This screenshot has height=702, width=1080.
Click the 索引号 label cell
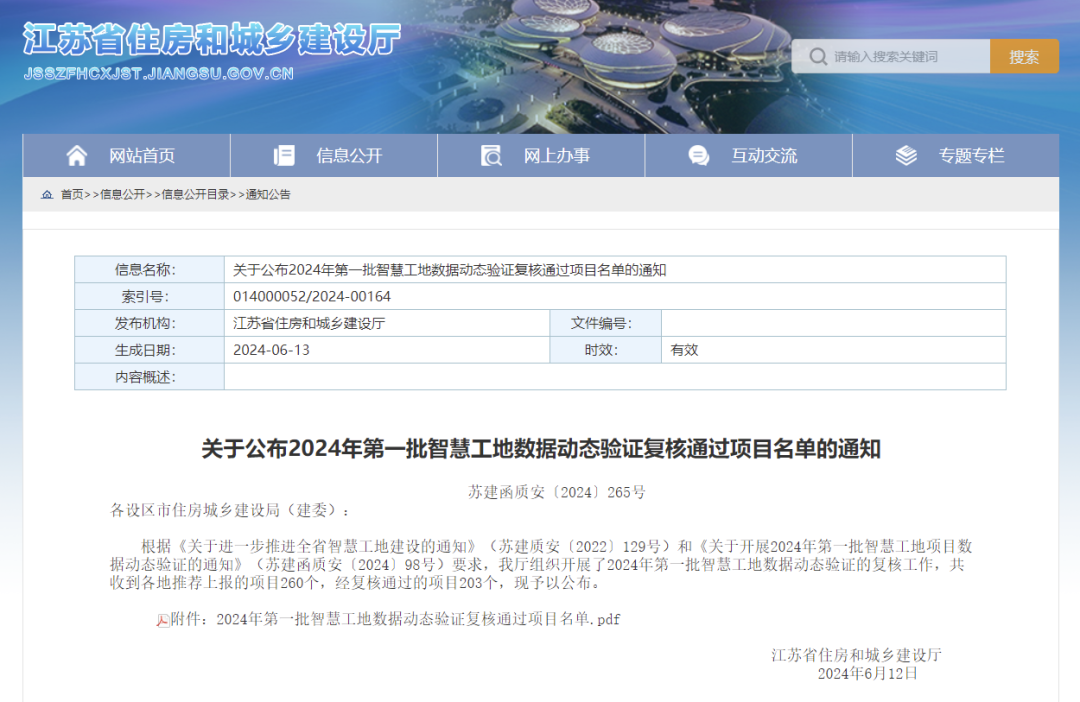point(149,296)
